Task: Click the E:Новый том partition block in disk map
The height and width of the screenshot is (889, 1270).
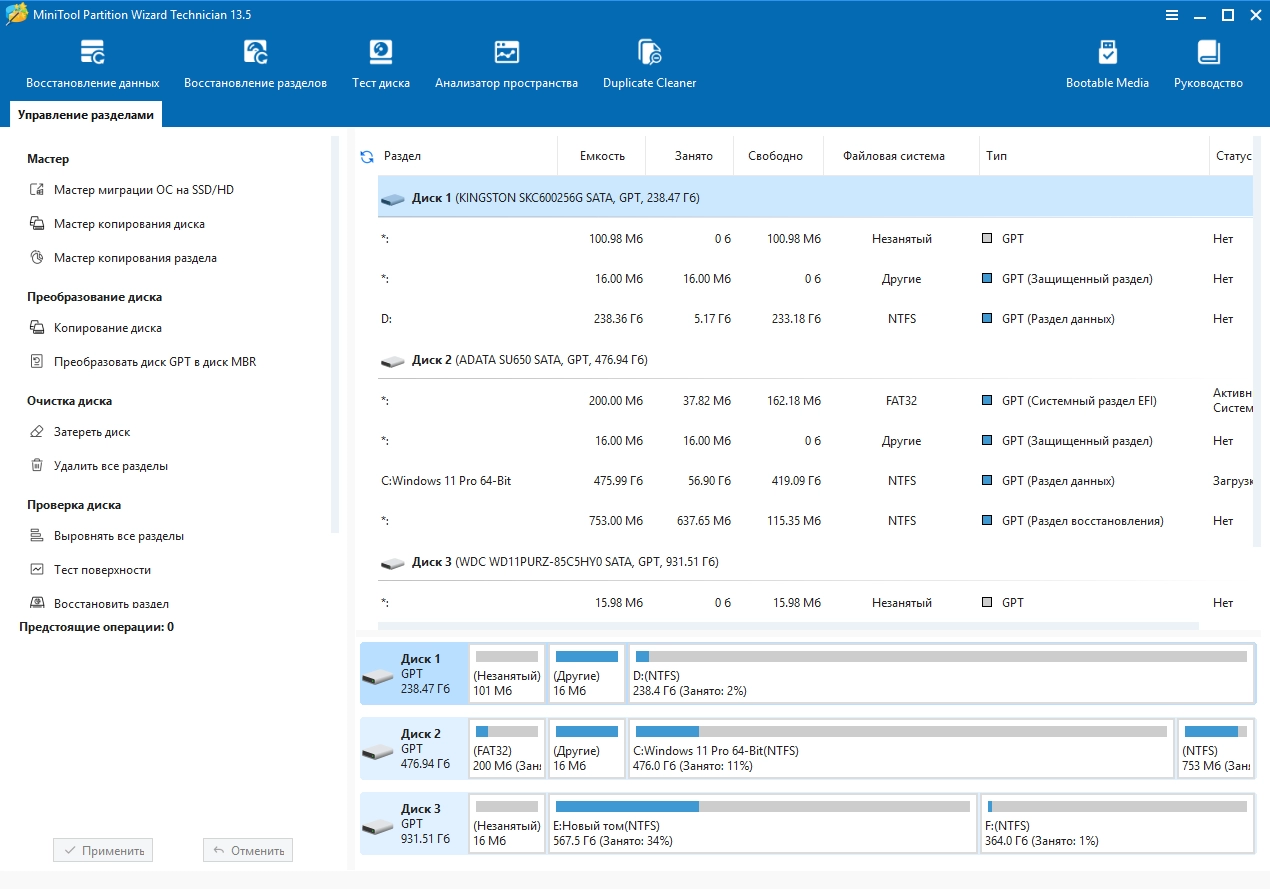Action: (x=762, y=824)
